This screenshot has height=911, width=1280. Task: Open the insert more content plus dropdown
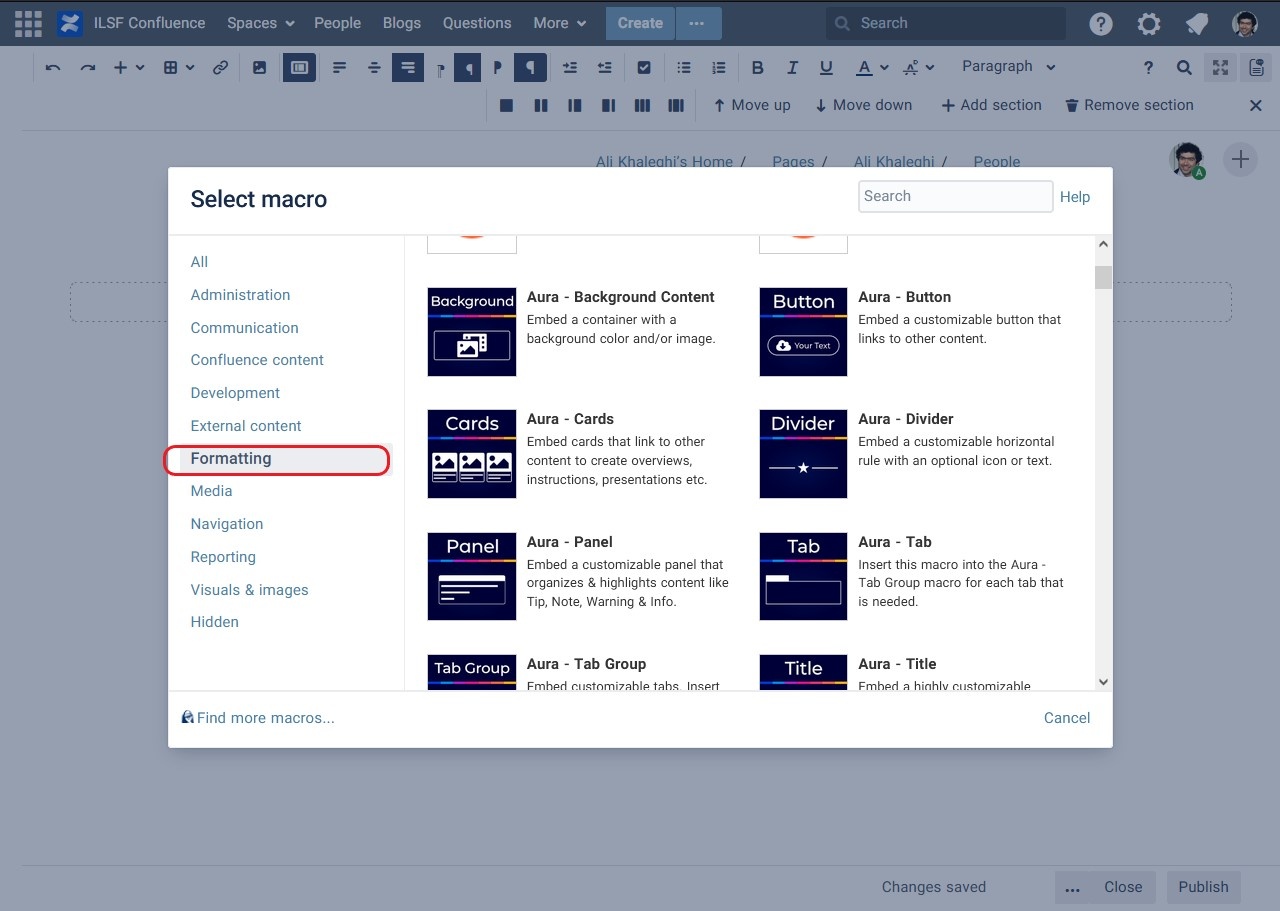tap(129, 68)
